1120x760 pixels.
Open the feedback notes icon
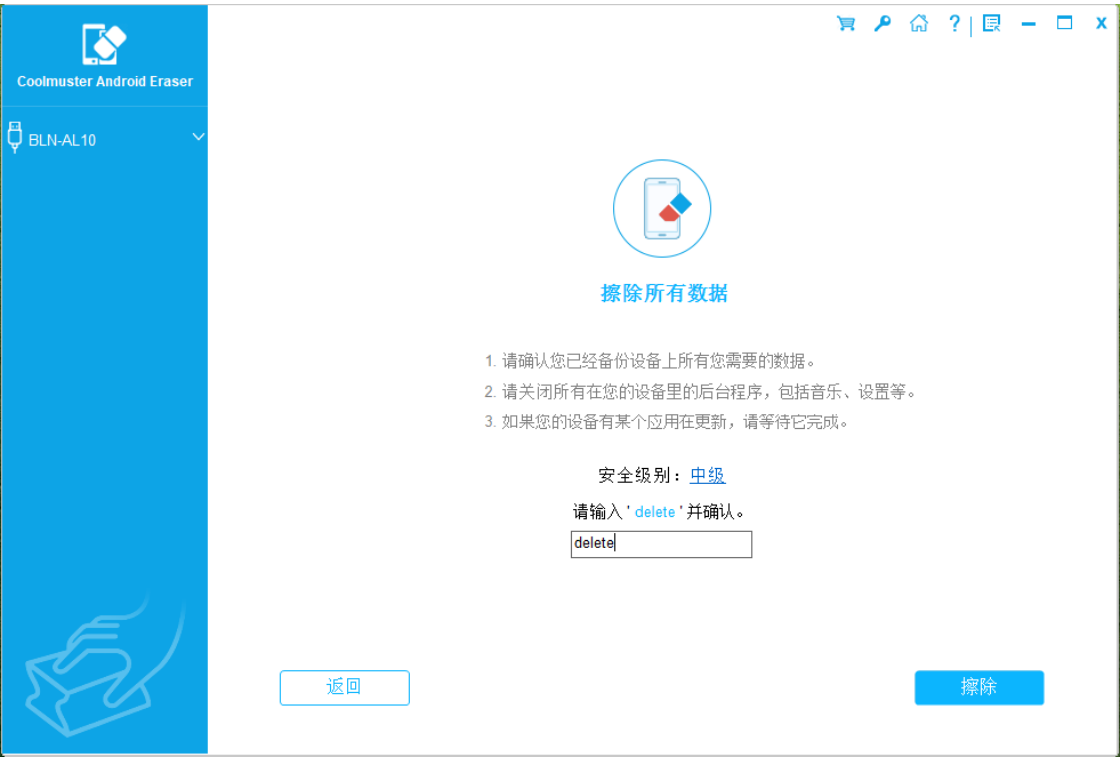coord(991,24)
